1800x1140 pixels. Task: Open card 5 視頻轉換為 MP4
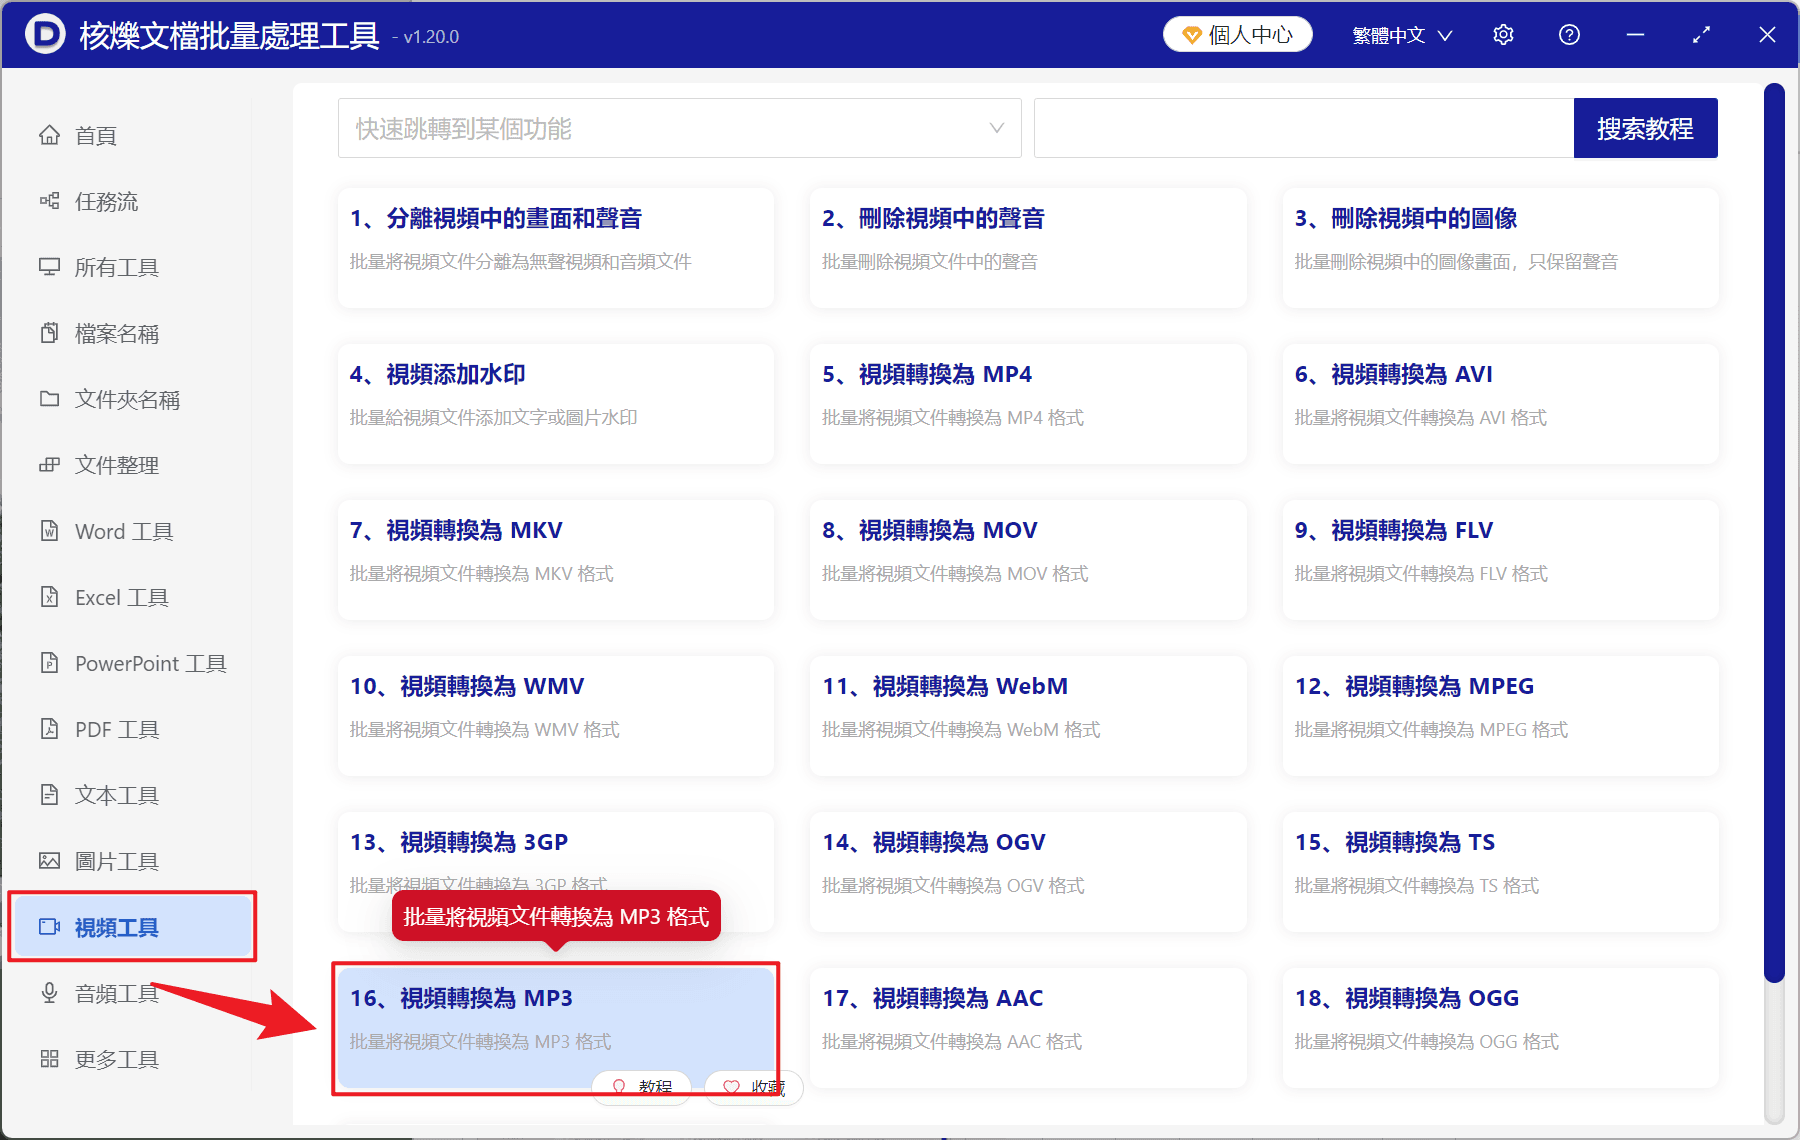coord(1028,403)
